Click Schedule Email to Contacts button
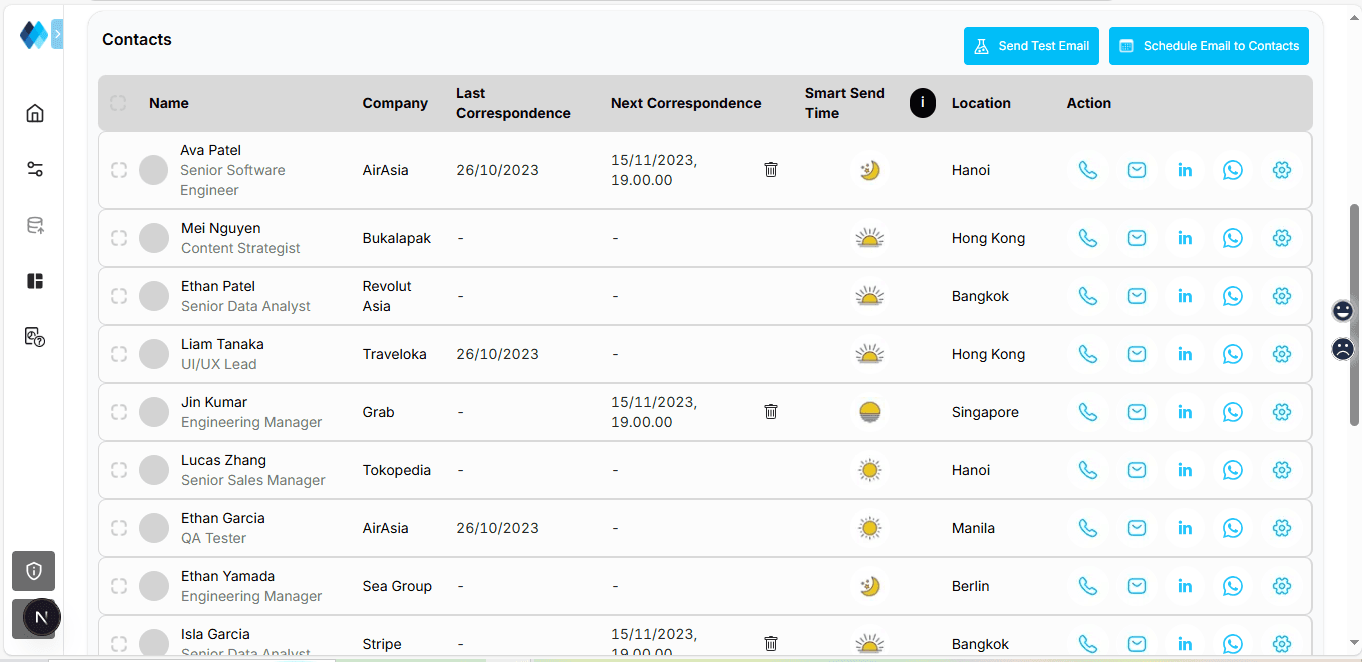Screen dimensions: 1362x662 tap(1208, 46)
